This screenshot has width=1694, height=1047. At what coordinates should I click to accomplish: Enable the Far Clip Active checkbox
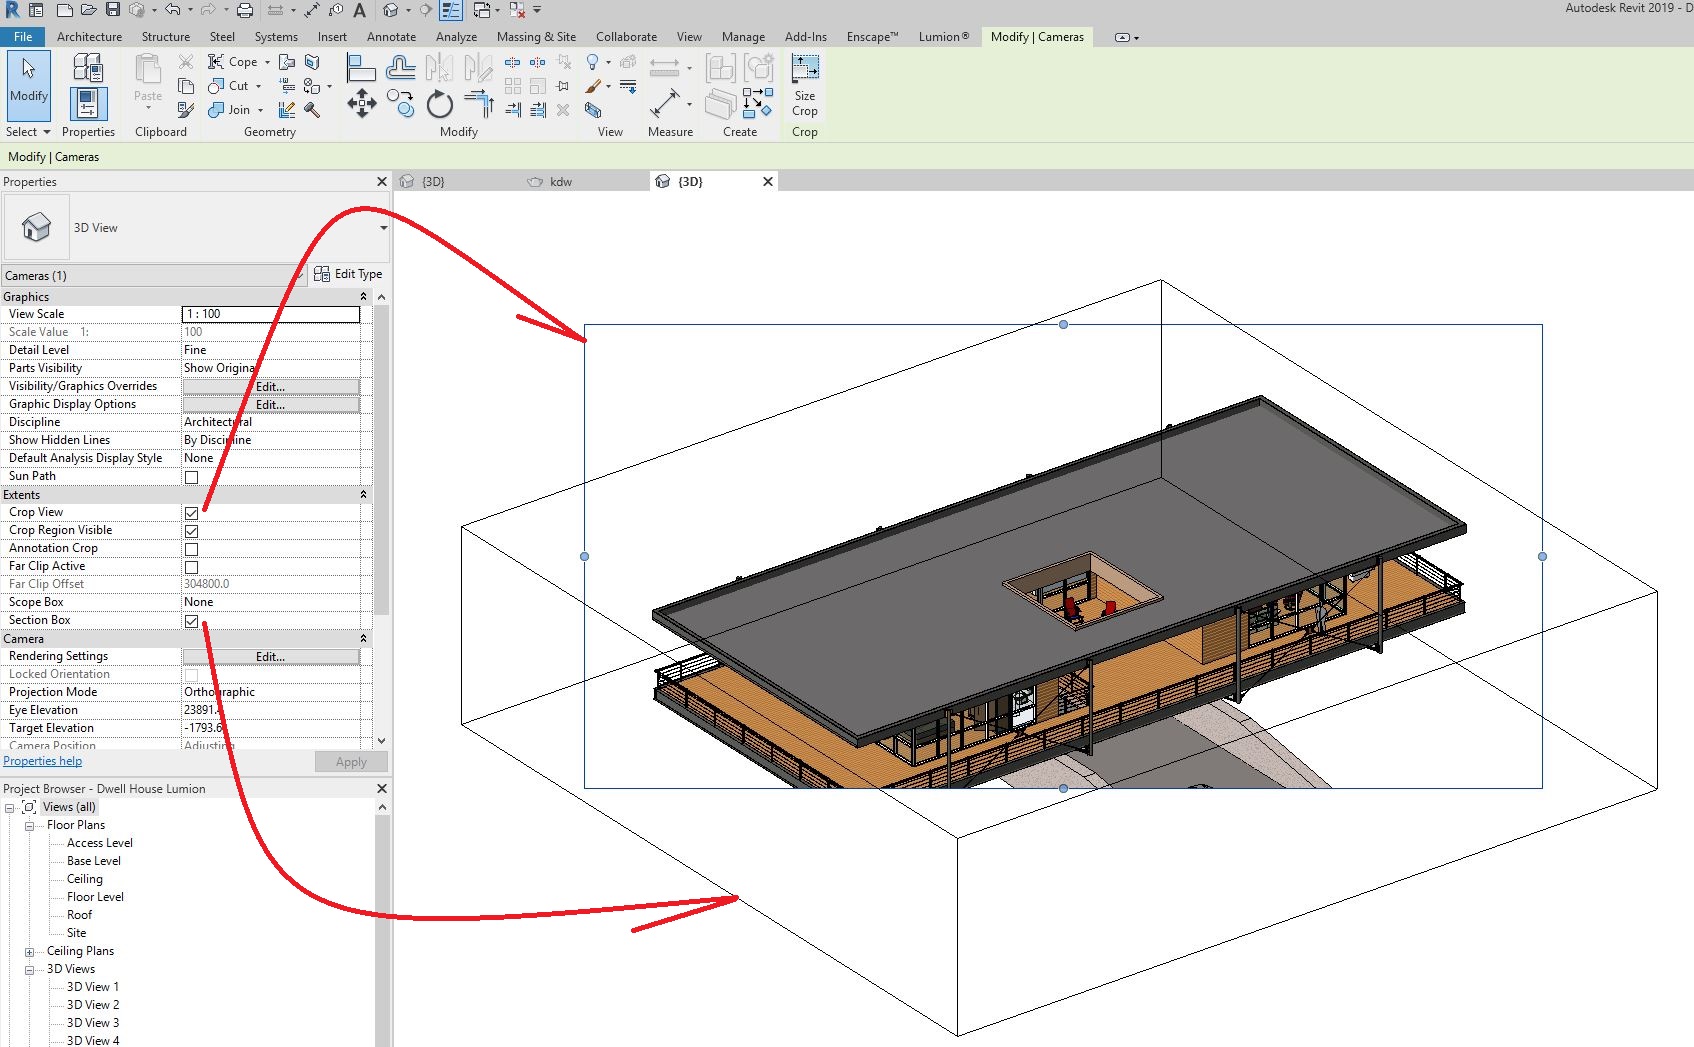coord(191,567)
